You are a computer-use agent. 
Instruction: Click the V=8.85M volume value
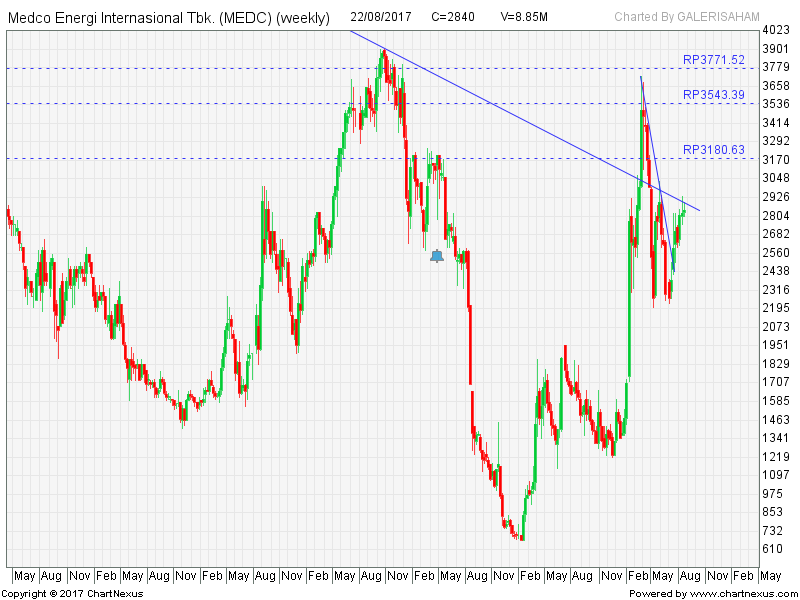click(524, 17)
